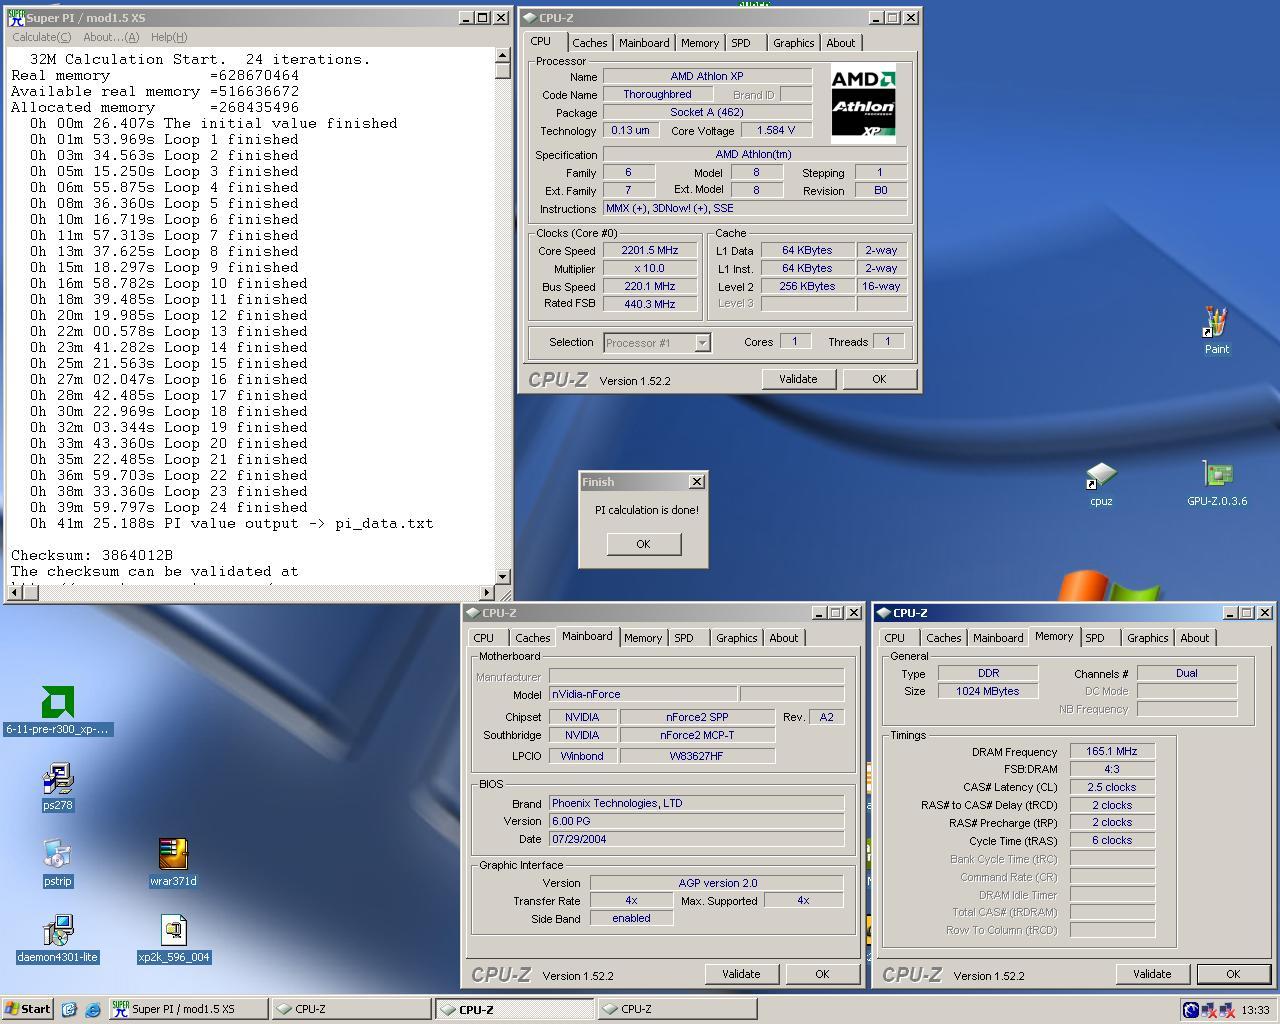Switch to the first CPU-Z taskbar button

pos(351,1009)
